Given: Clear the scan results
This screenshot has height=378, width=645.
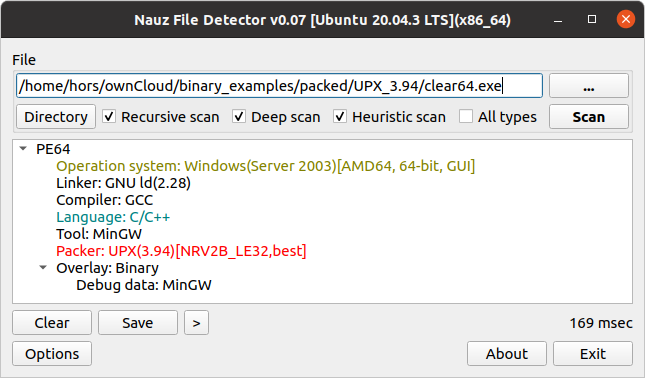Looking at the screenshot, I should pos(52,323).
